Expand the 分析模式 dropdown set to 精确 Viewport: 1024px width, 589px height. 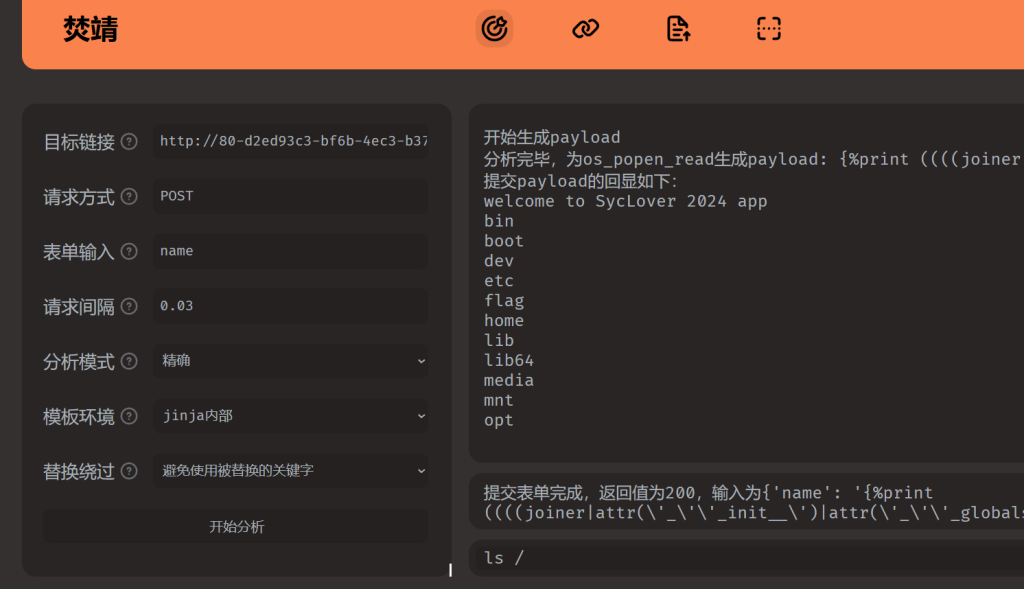pos(291,360)
